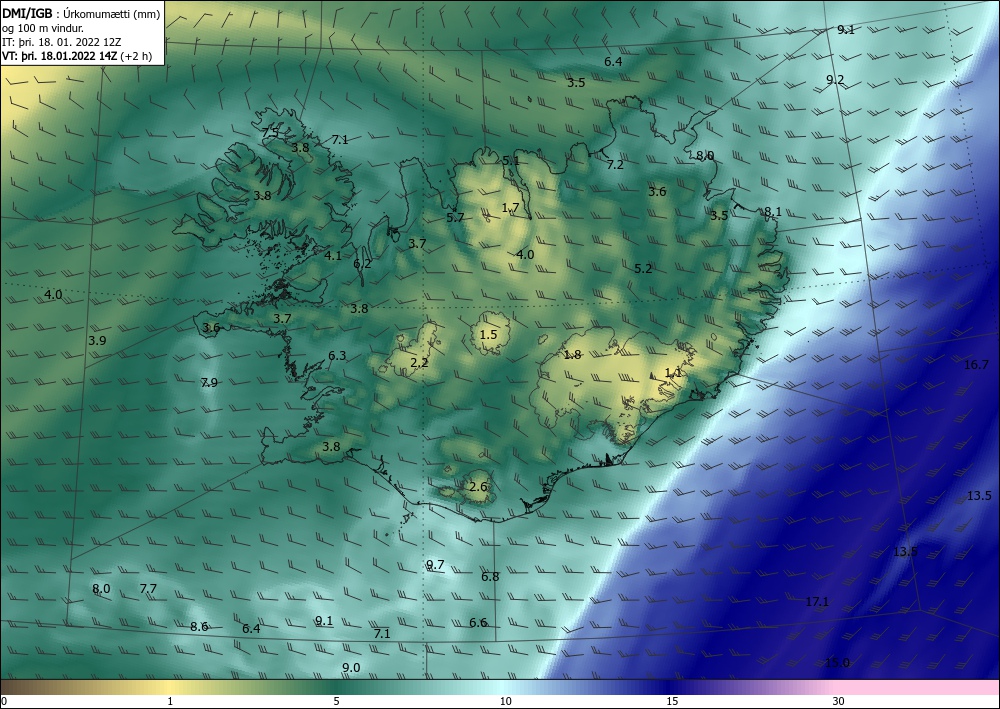This screenshot has width=1000, height=709.
Task: Select the initial time "IT: þri. 18. 01. 2022 12Z"
Action: point(62,42)
